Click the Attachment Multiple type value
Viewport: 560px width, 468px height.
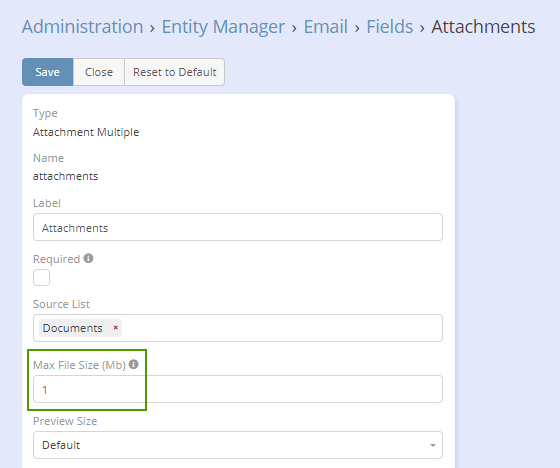(x=86, y=132)
